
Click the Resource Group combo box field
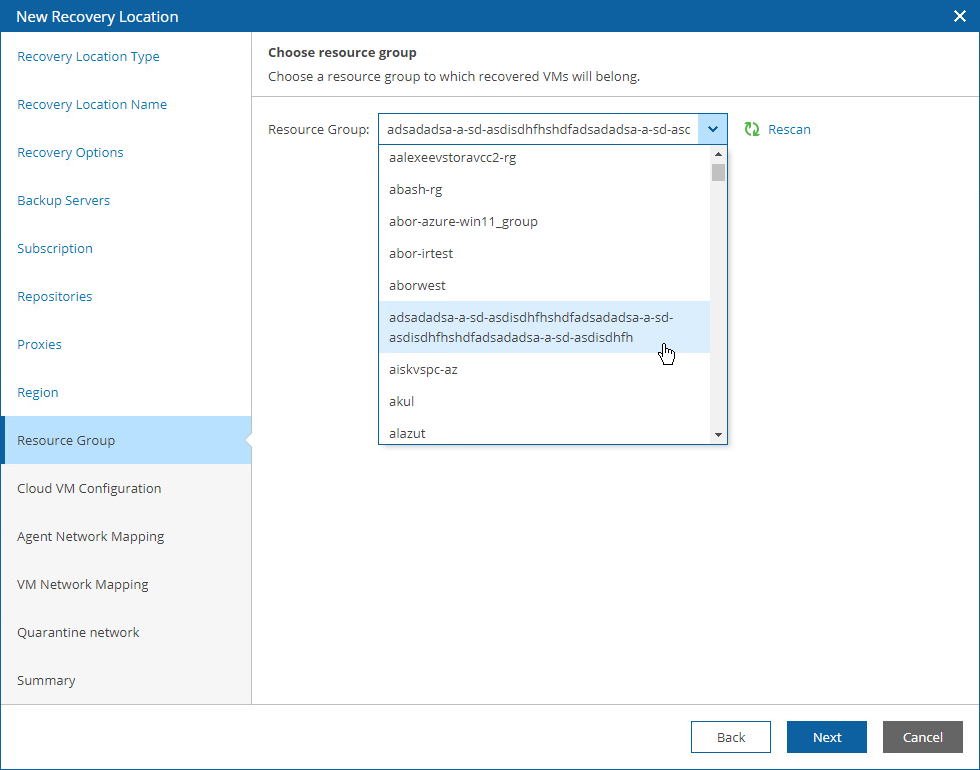point(538,130)
